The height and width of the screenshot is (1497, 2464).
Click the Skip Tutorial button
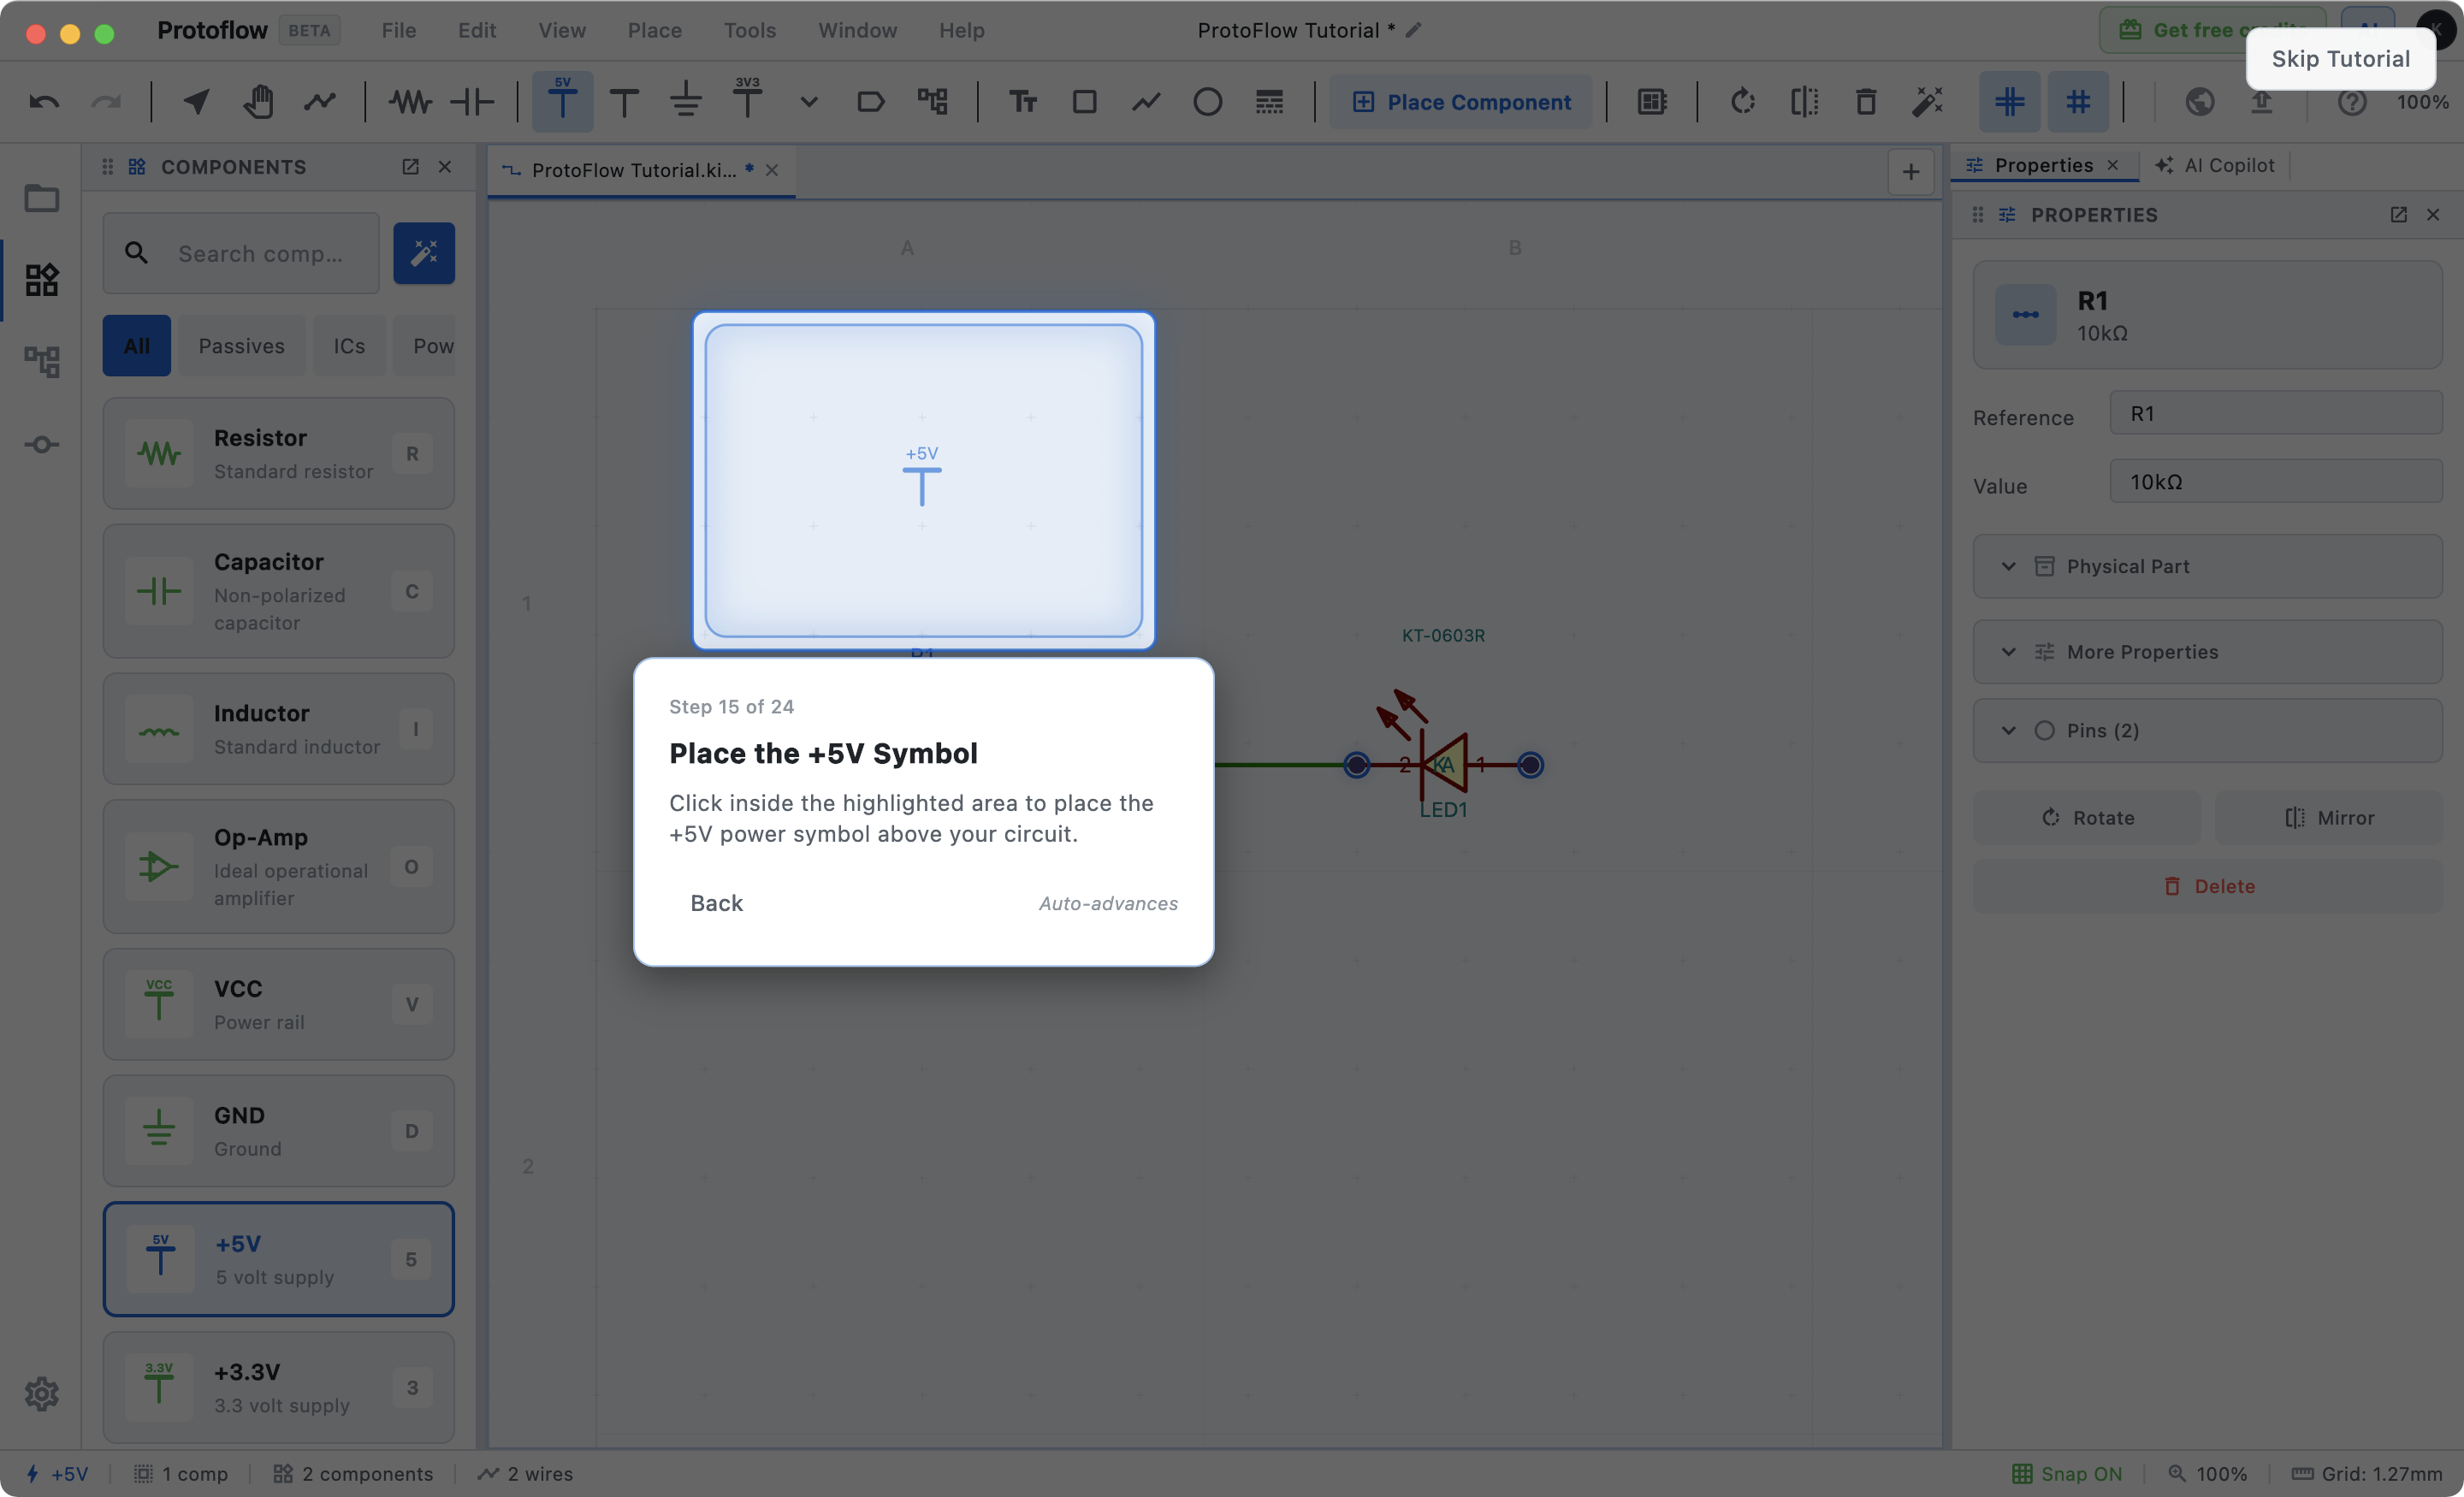click(x=2340, y=58)
